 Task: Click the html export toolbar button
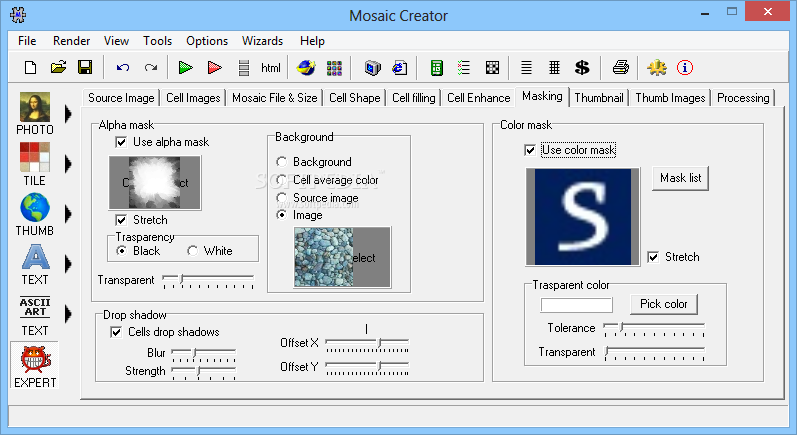click(270, 68)
